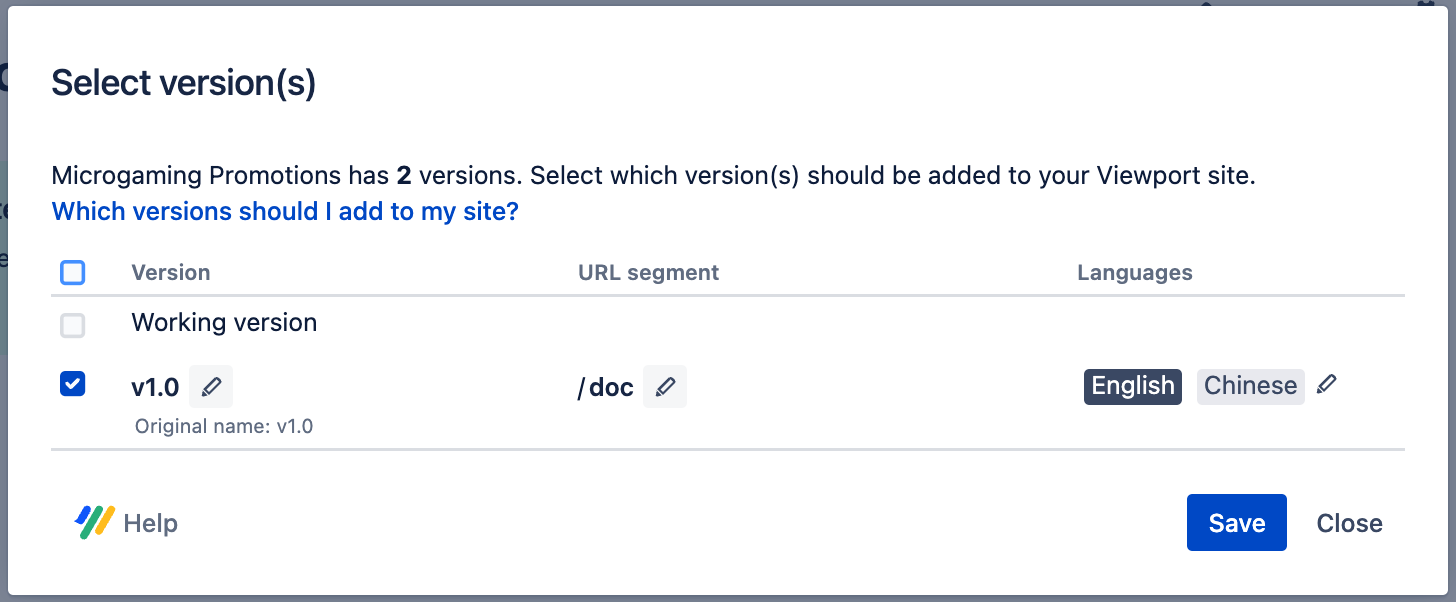Click the bold v1.0 version name
1456x602 pixels.
[155, 388]
